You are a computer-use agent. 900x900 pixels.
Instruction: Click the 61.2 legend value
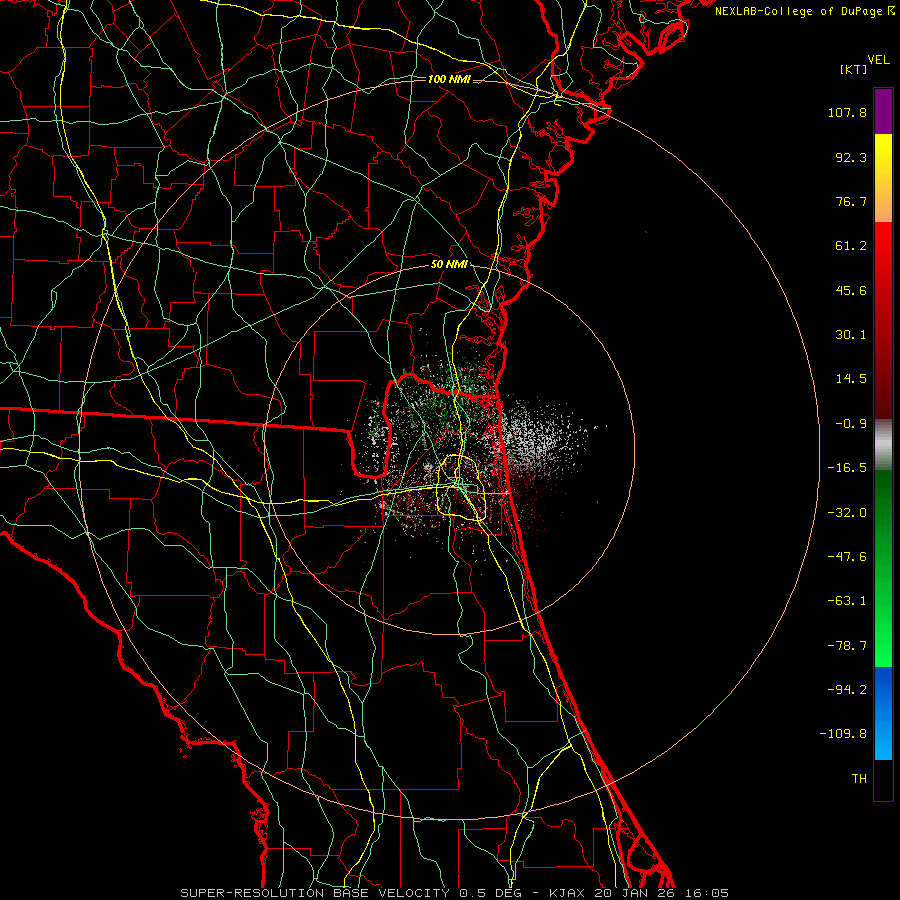(851, 246)
